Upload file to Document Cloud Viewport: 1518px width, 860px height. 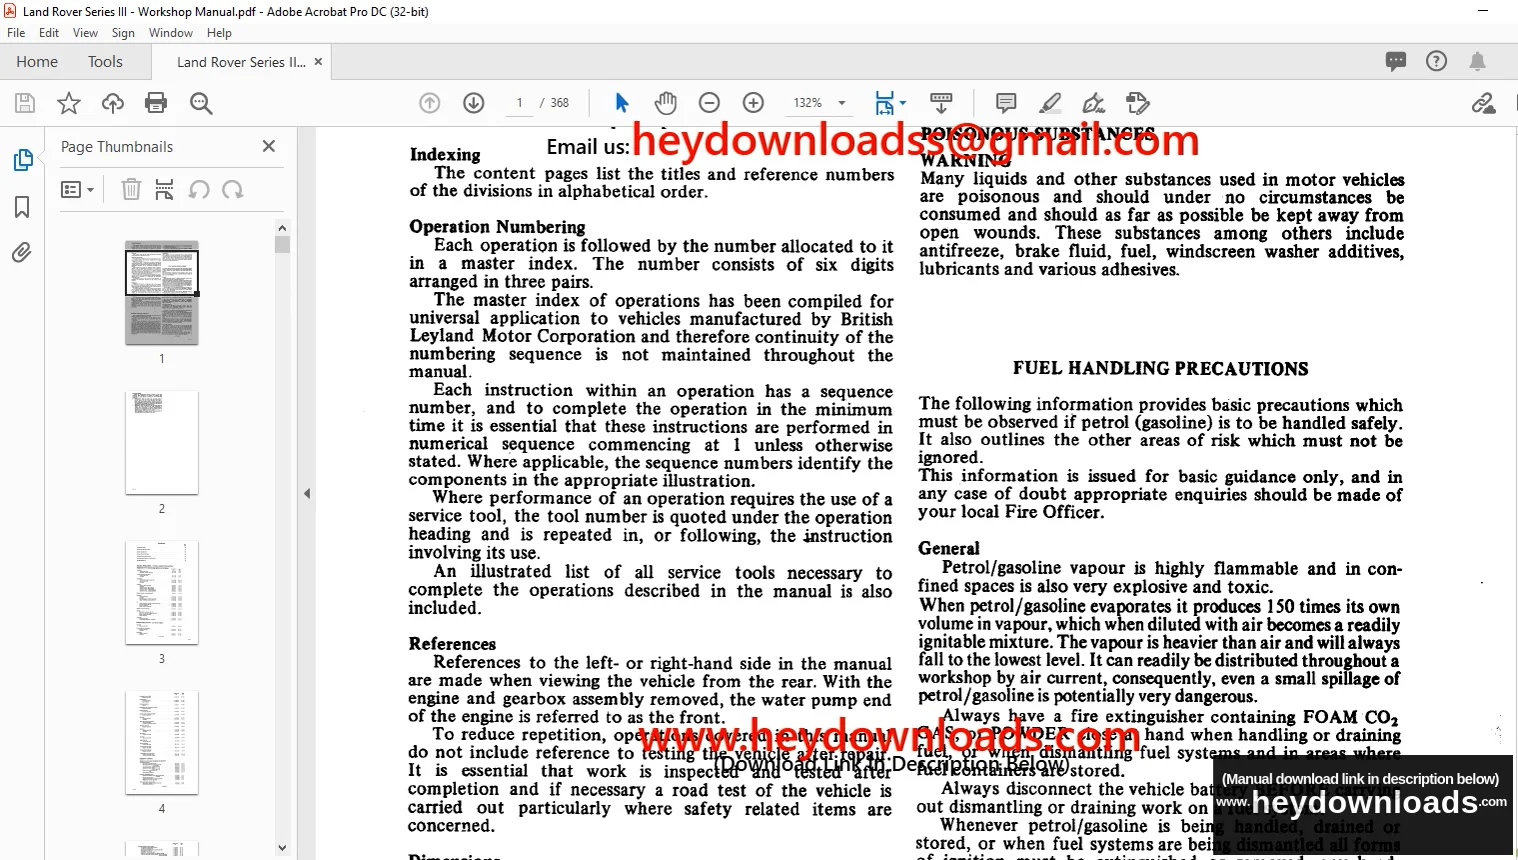click(x=113, y=103)
